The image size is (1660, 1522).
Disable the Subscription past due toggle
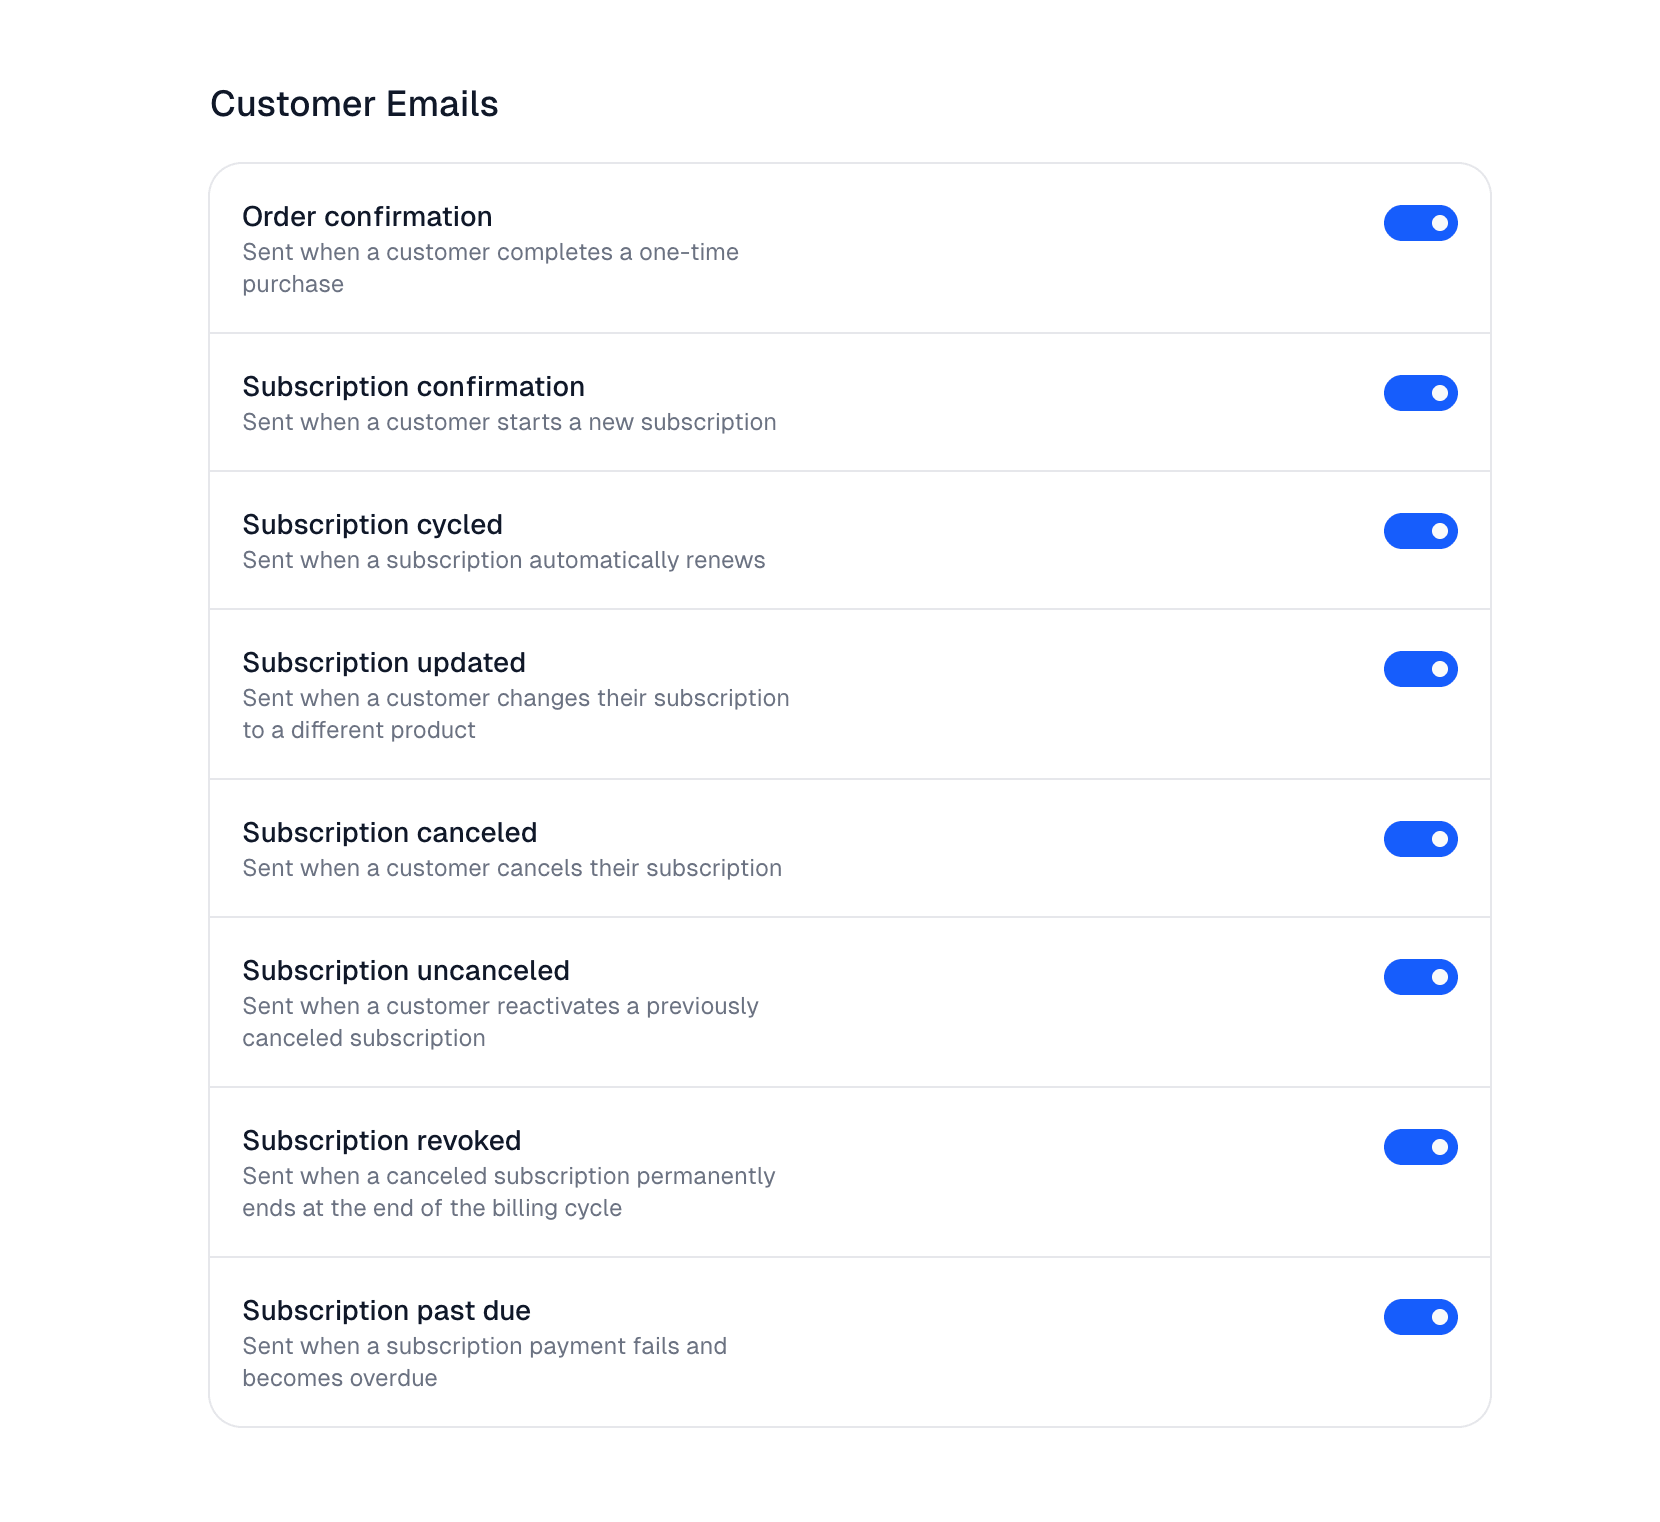[x=1420, y=1317]
